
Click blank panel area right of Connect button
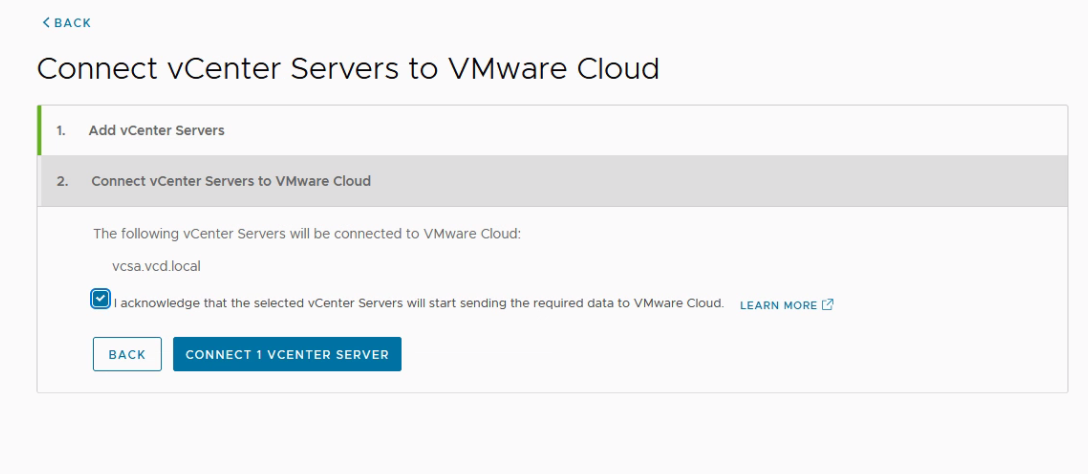pyautogui.click(x=700, y=354)
